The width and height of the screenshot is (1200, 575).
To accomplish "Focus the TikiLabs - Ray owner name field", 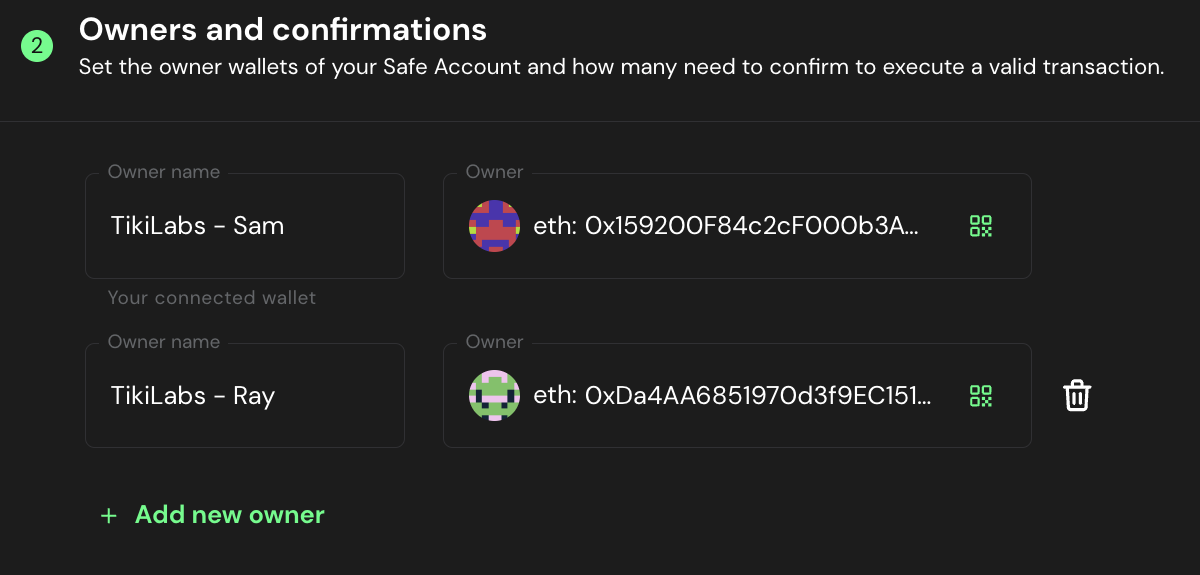I will point(244,396).
